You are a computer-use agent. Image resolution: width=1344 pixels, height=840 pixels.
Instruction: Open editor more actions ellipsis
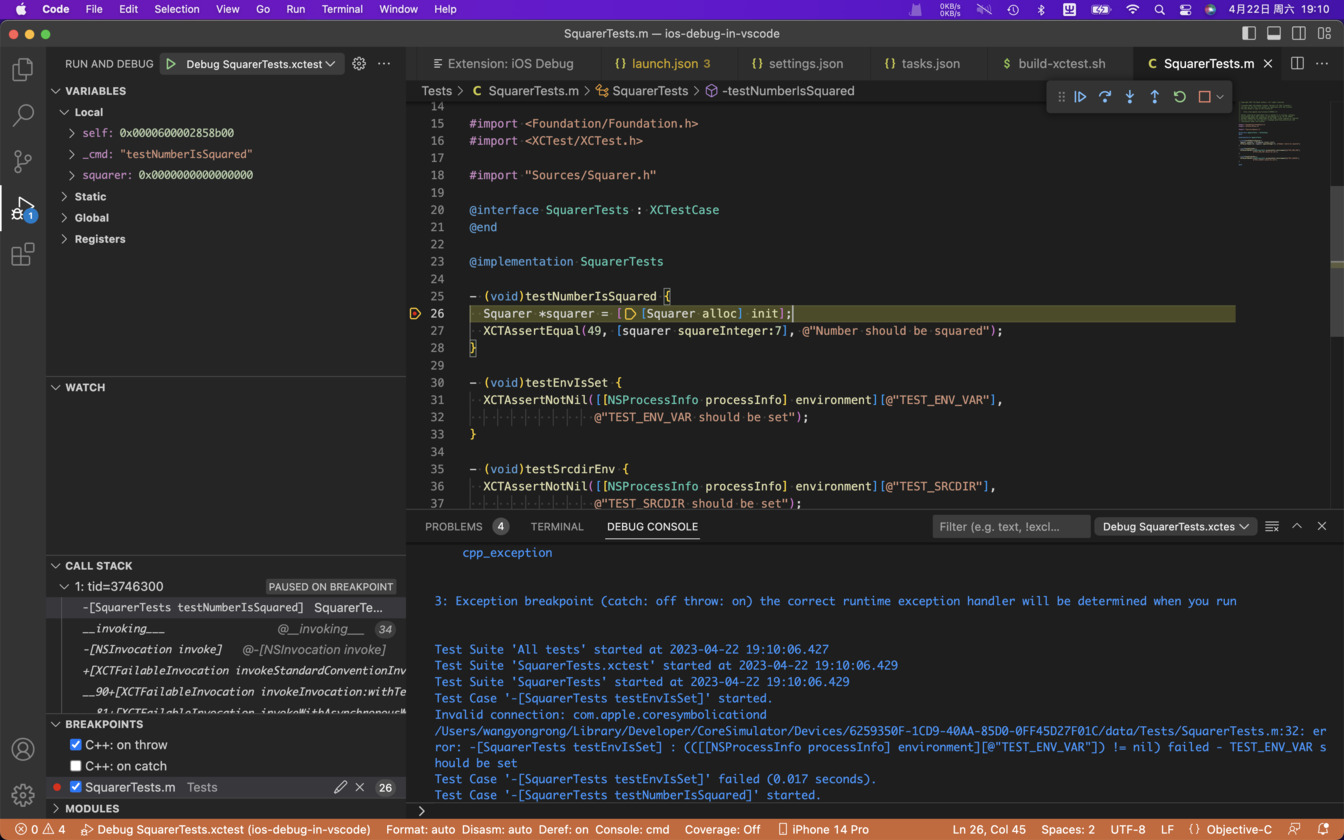1324,63
